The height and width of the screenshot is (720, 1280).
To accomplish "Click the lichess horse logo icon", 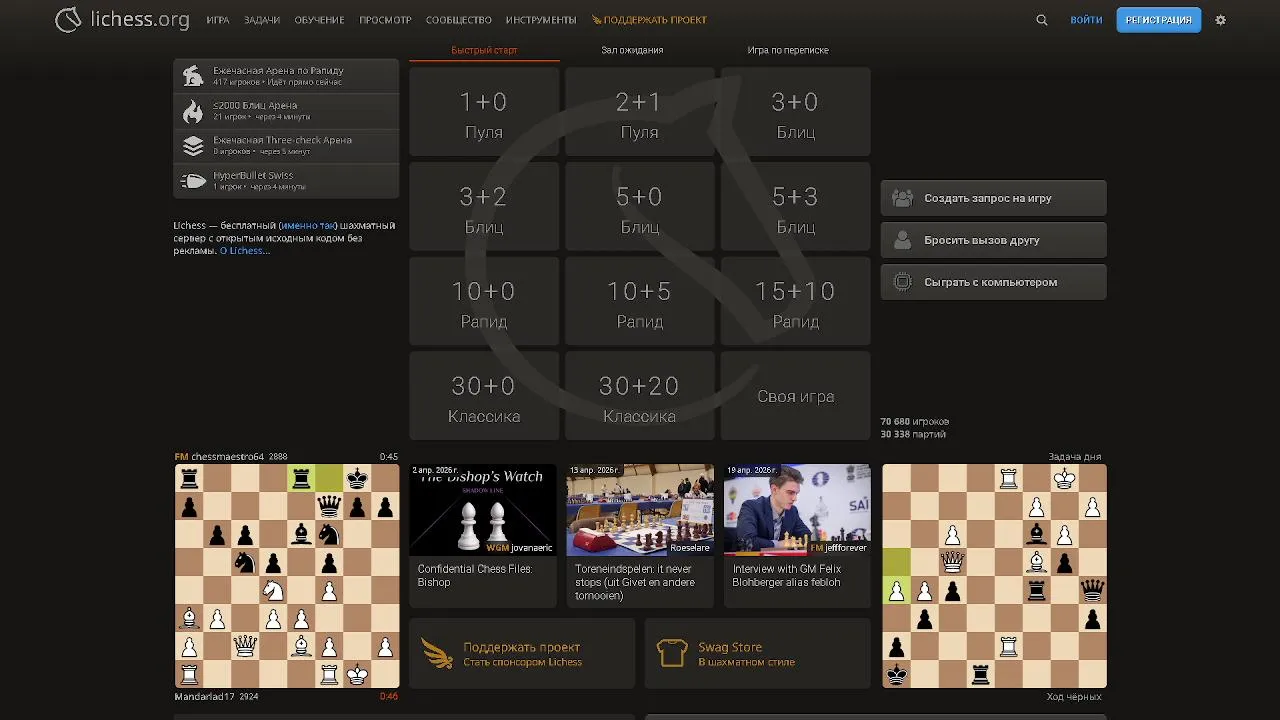I will tap(68, 19).
